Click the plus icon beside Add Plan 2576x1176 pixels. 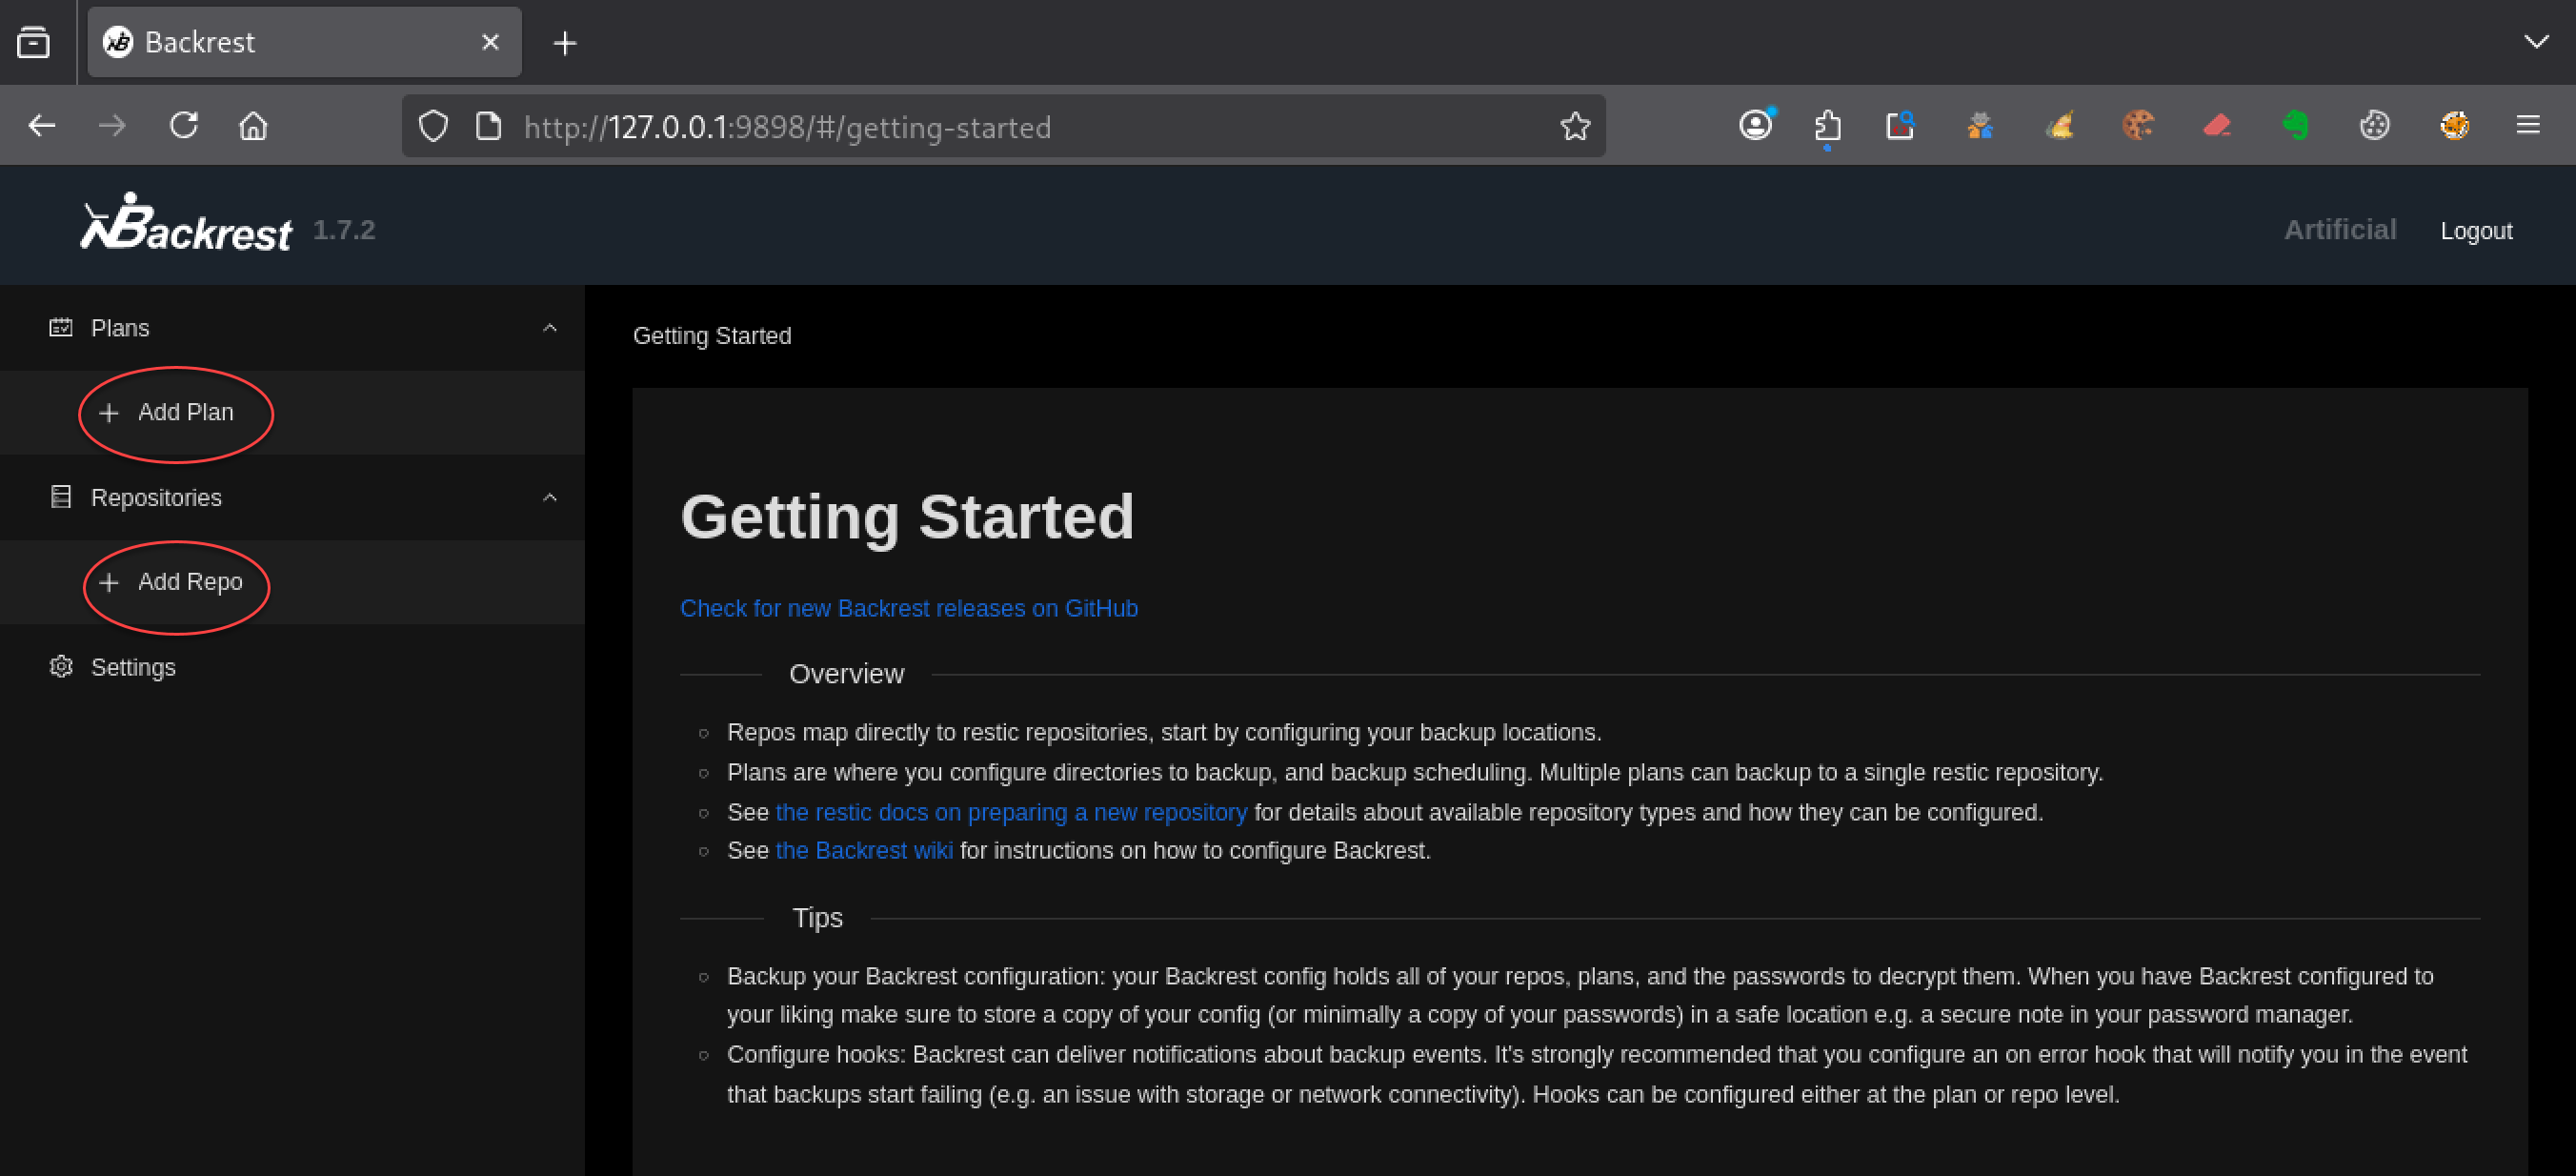pos(109,412)
